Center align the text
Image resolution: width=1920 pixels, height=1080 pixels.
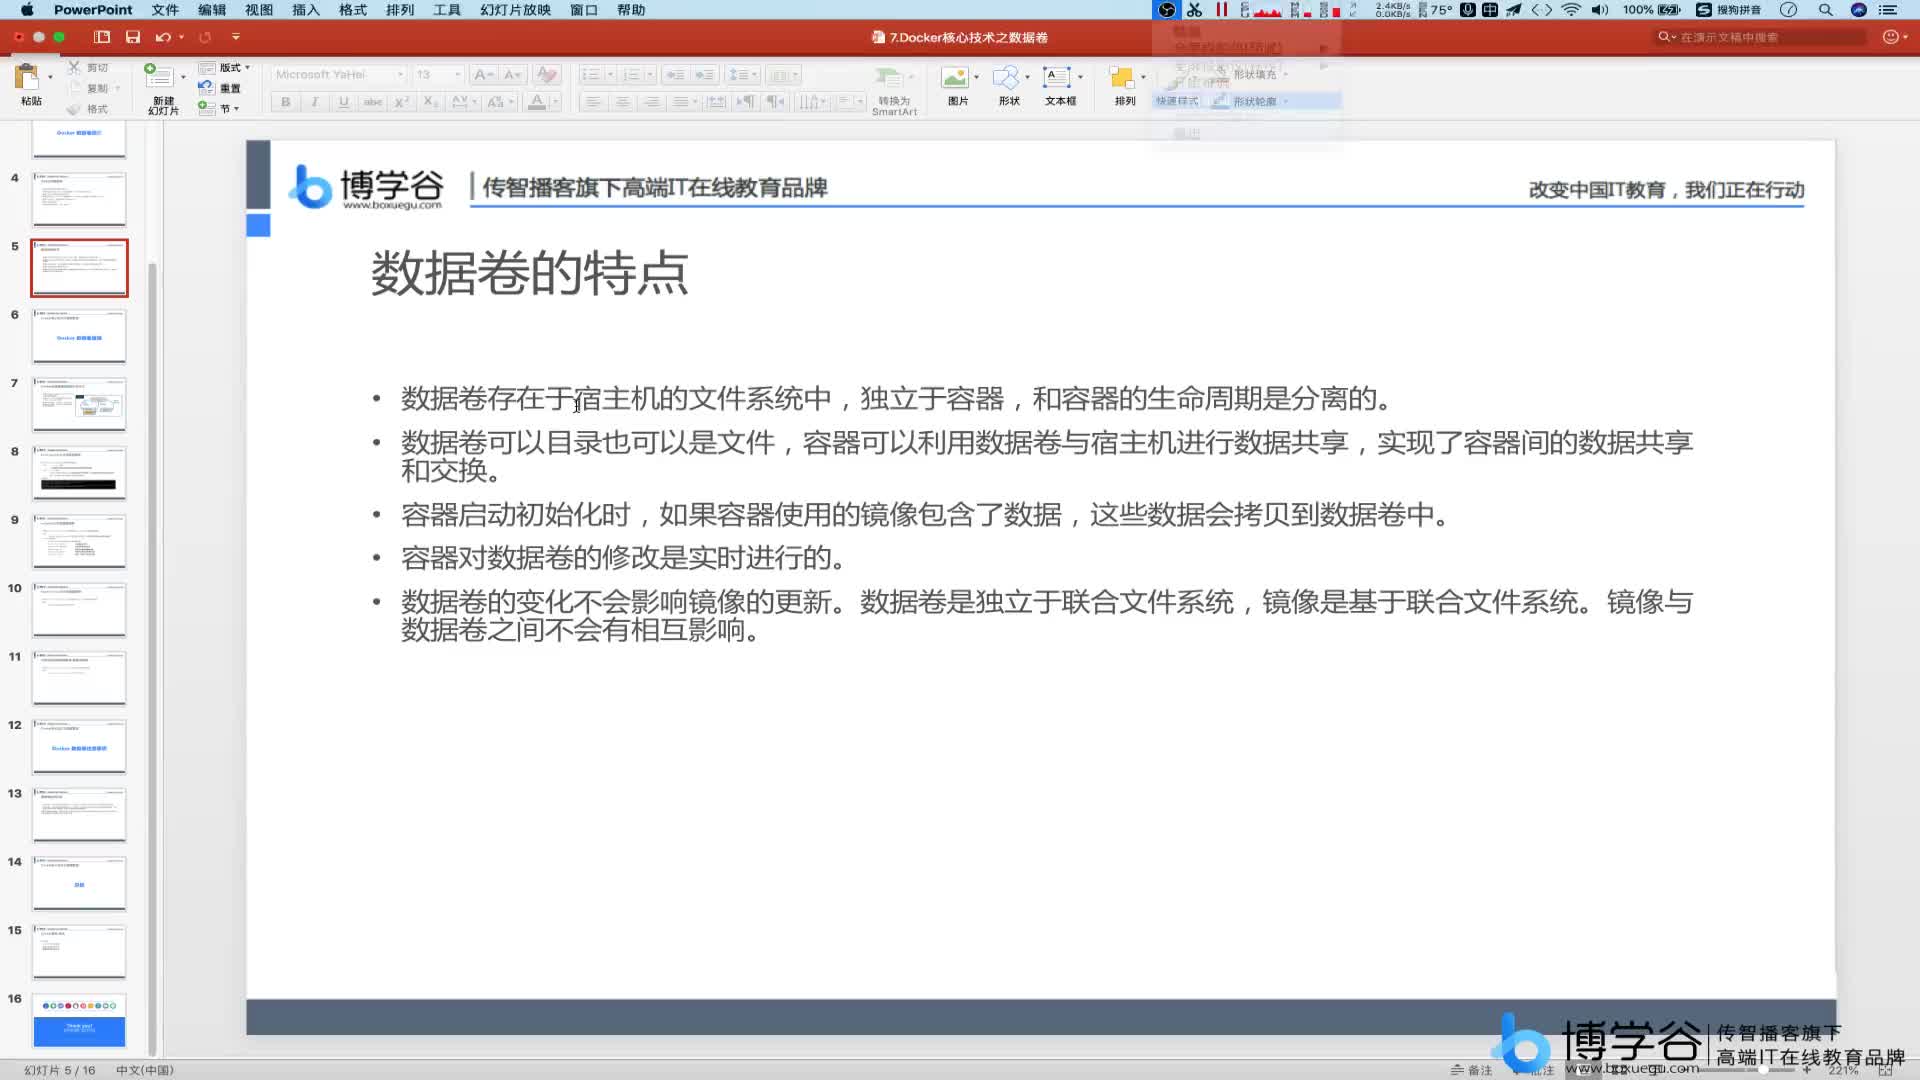point(622,102)
